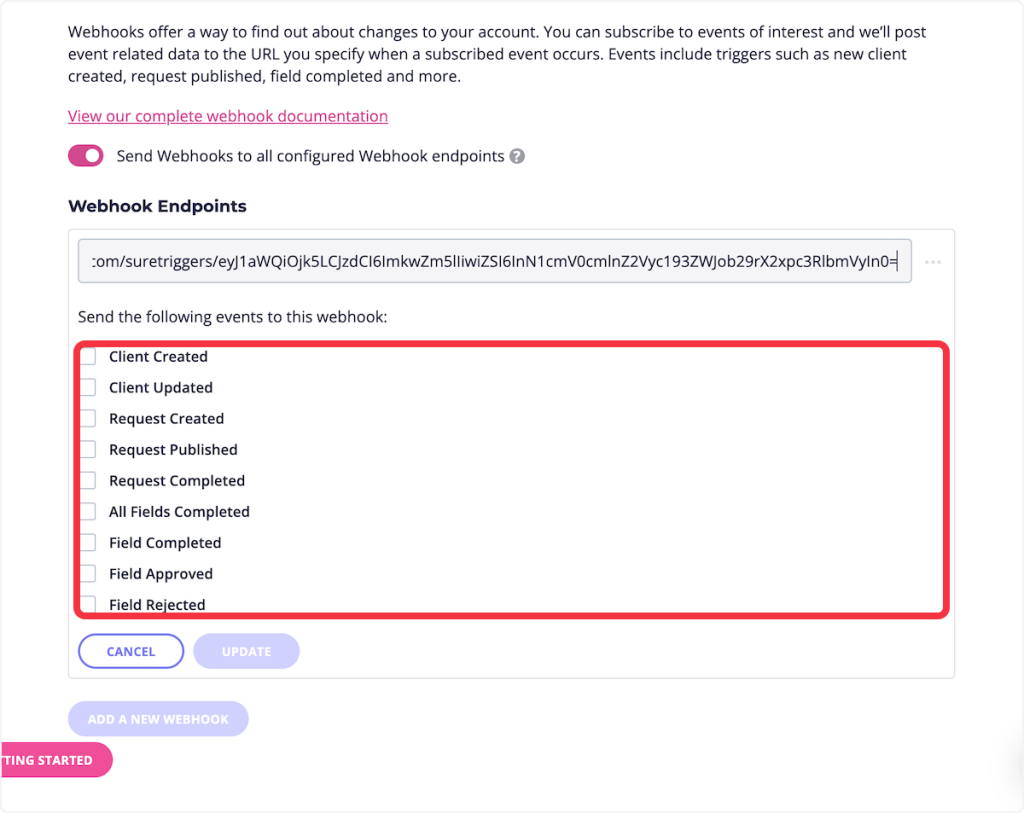Screen dimensions: 1024x813
Task: Select the Request Completed checkbox
Action: (89, 481)
